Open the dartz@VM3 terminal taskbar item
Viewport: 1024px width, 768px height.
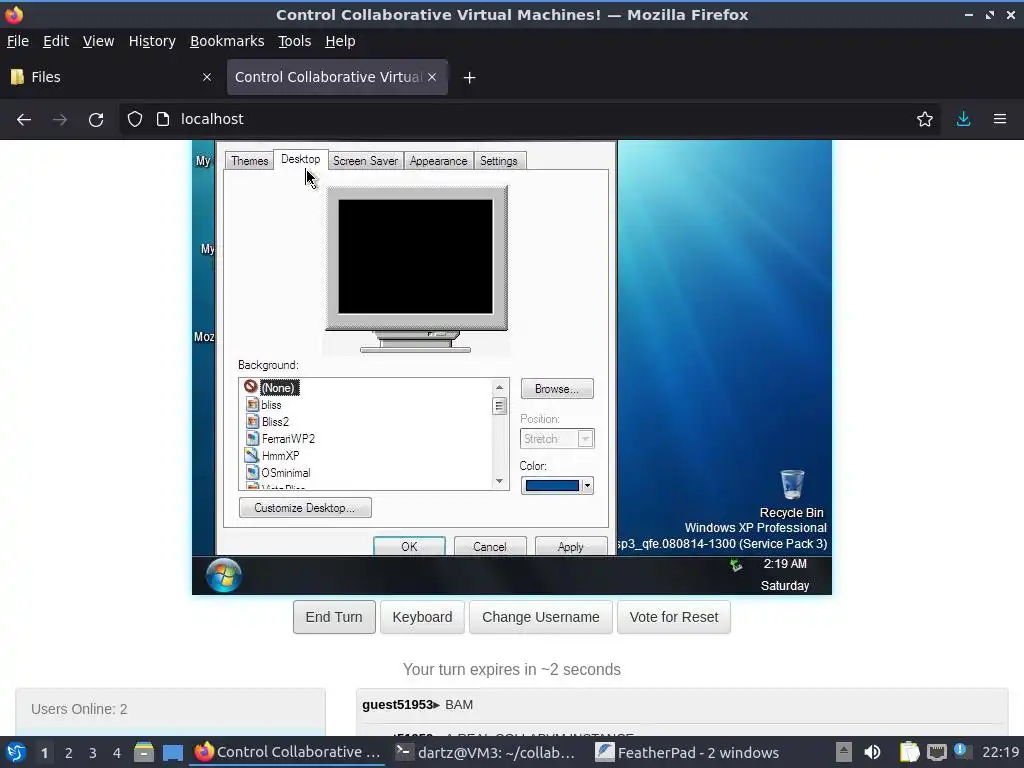pos(487,752)
